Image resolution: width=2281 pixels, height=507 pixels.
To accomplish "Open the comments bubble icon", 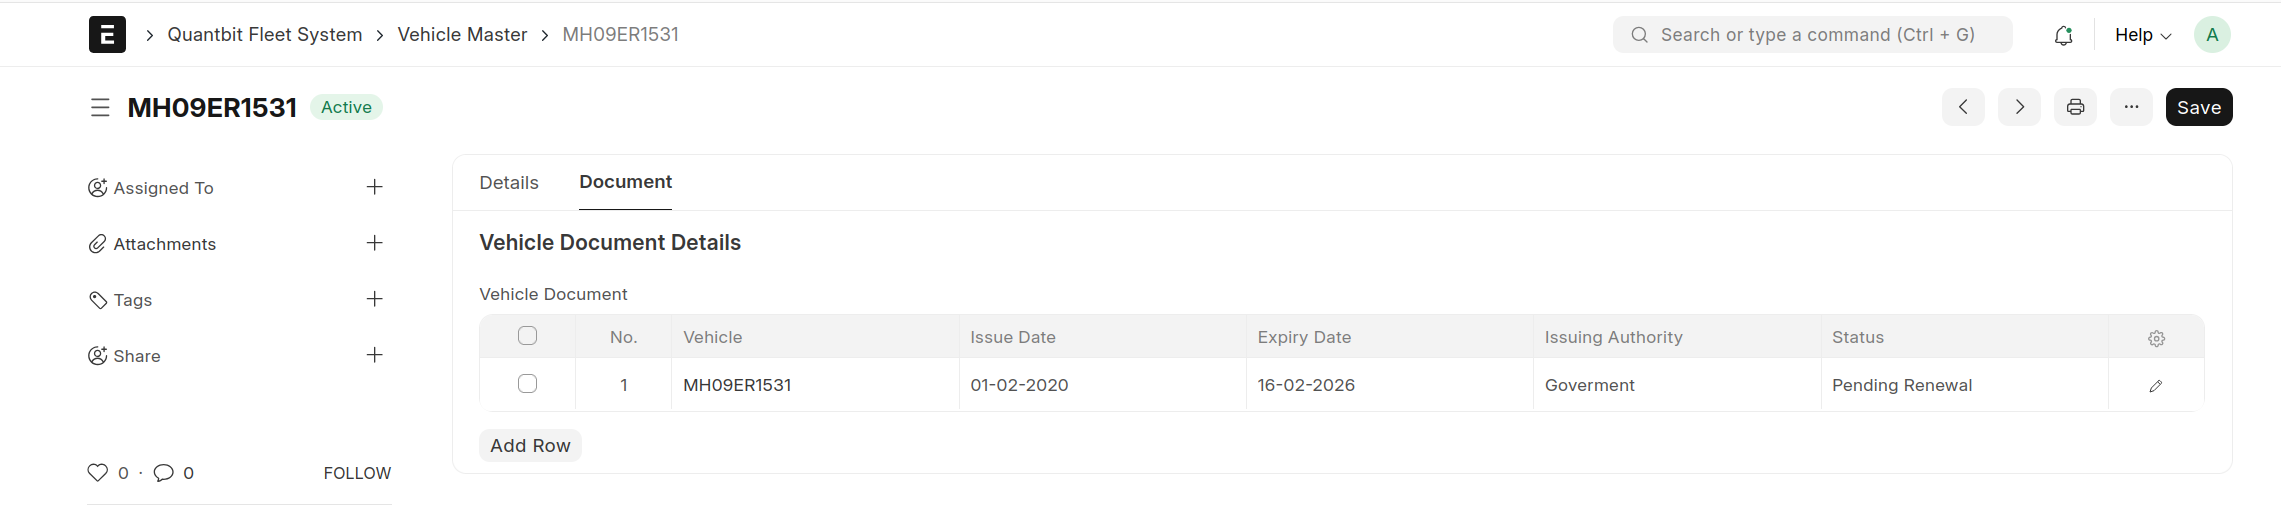I will tap(164, 473).
